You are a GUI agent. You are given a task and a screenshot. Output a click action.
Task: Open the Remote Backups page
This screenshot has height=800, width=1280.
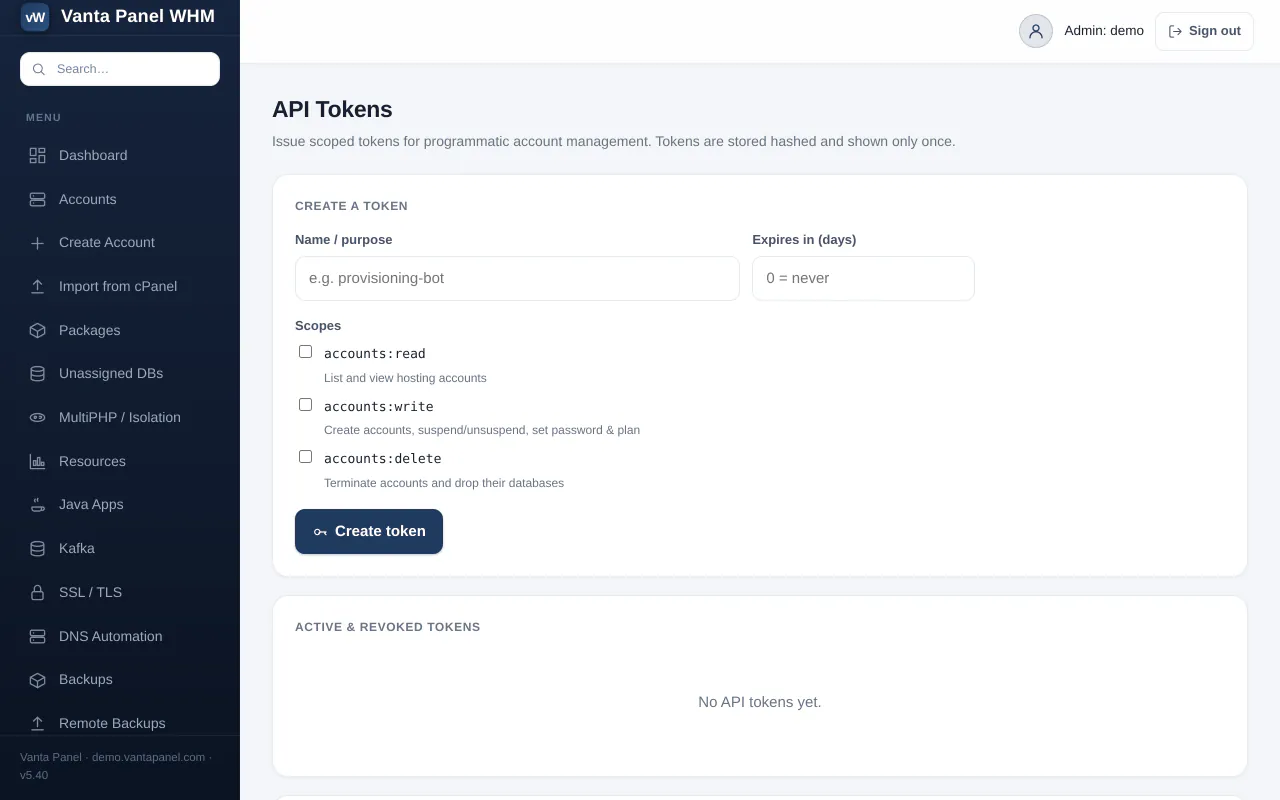(120, 723)
